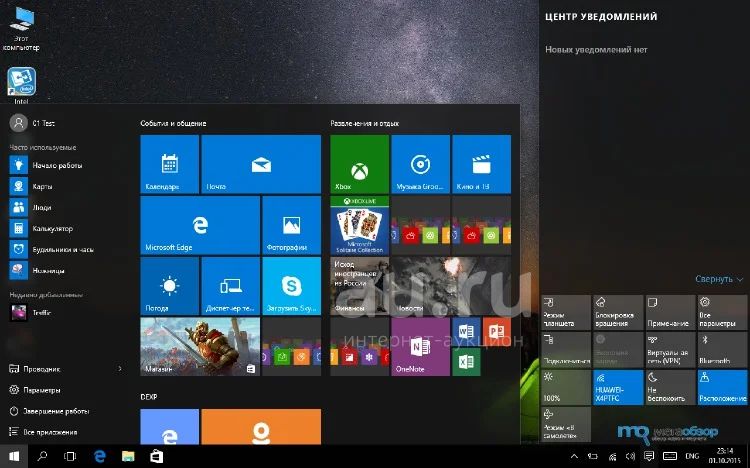Click the Connect (Подключиться) quick action
This screenshot has width=750, height=468.
(566, 350)
